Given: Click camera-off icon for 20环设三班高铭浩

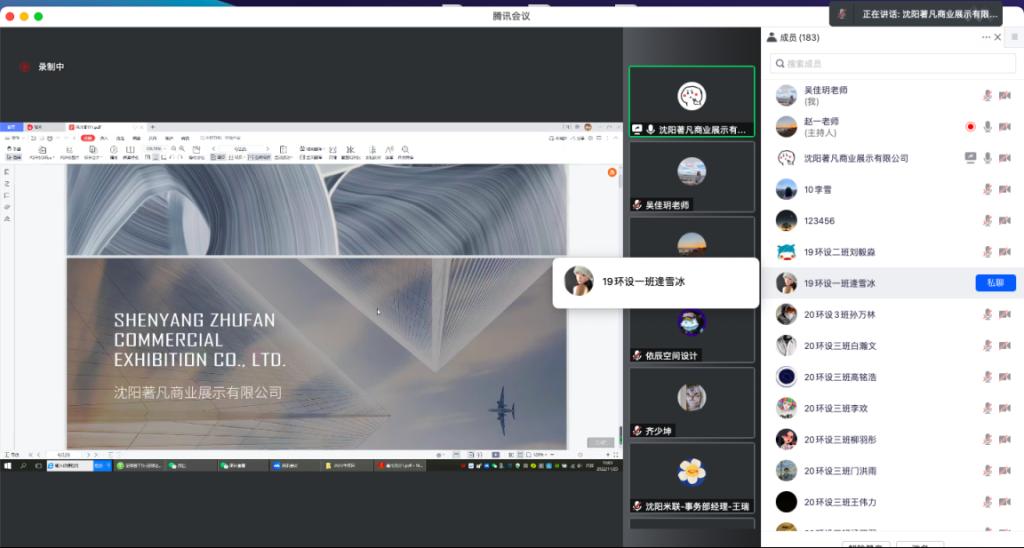Looking at the screenshot, I should (1004, 377).
